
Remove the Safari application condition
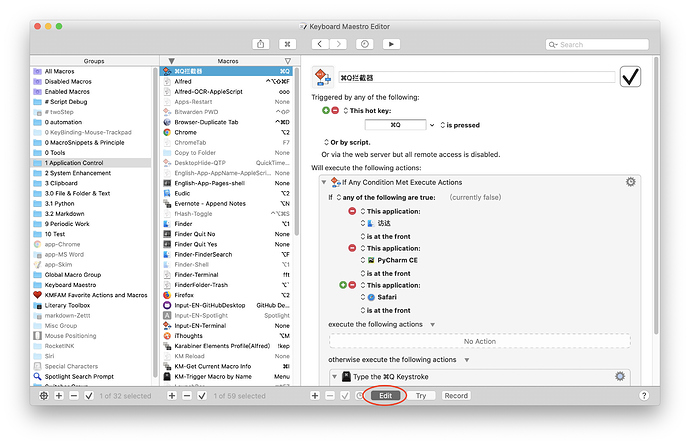352,285
